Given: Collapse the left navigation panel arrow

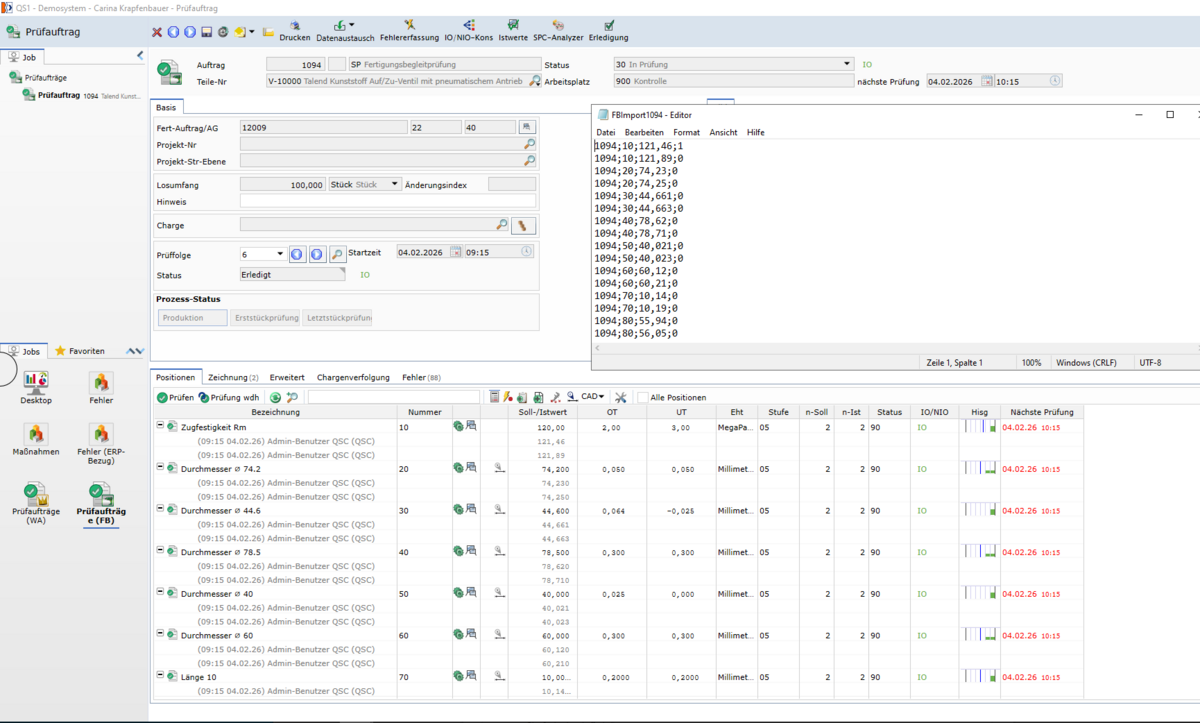Looking at the screenshot, I should click(x=139, y=56).
